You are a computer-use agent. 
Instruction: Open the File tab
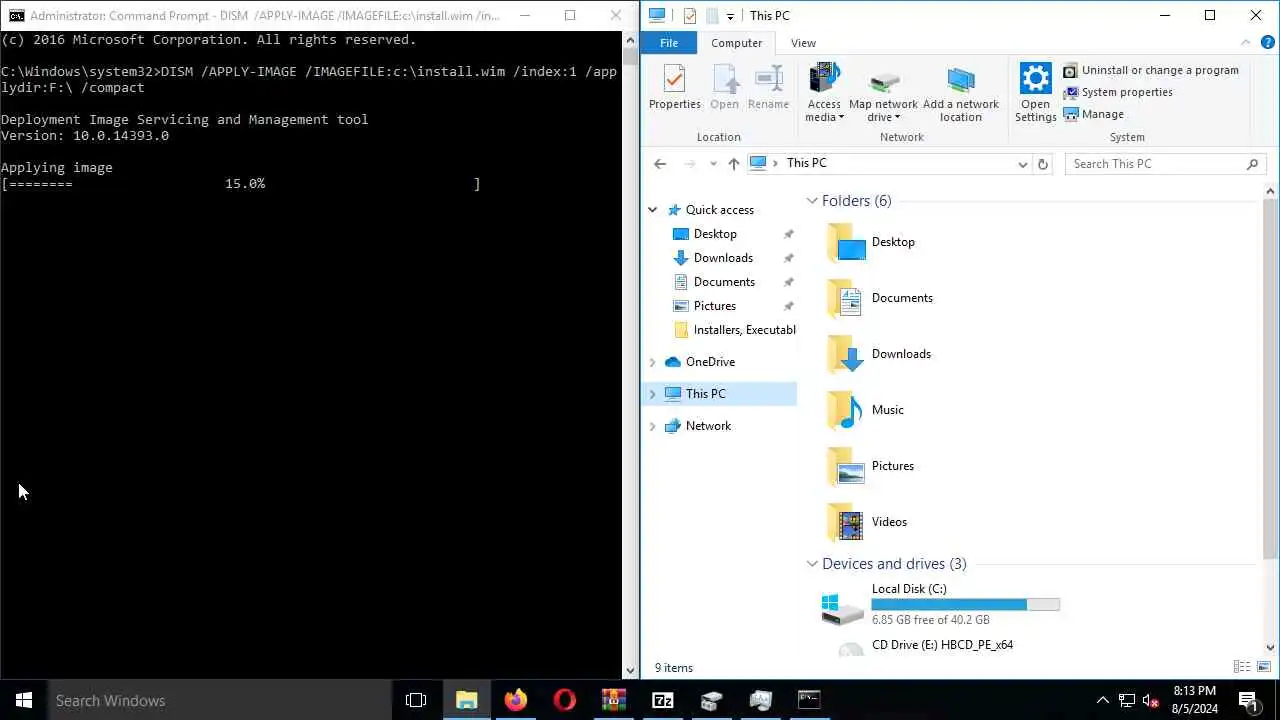(669, 43)
